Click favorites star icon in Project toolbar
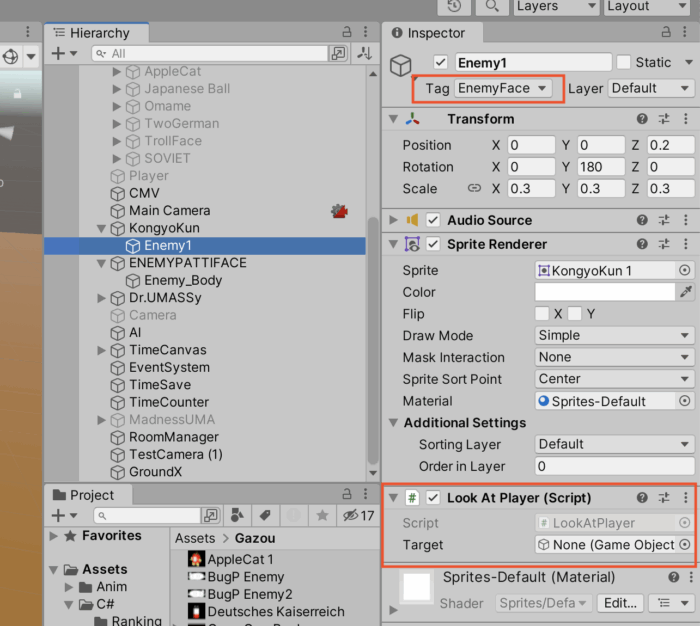 [322, 515]
